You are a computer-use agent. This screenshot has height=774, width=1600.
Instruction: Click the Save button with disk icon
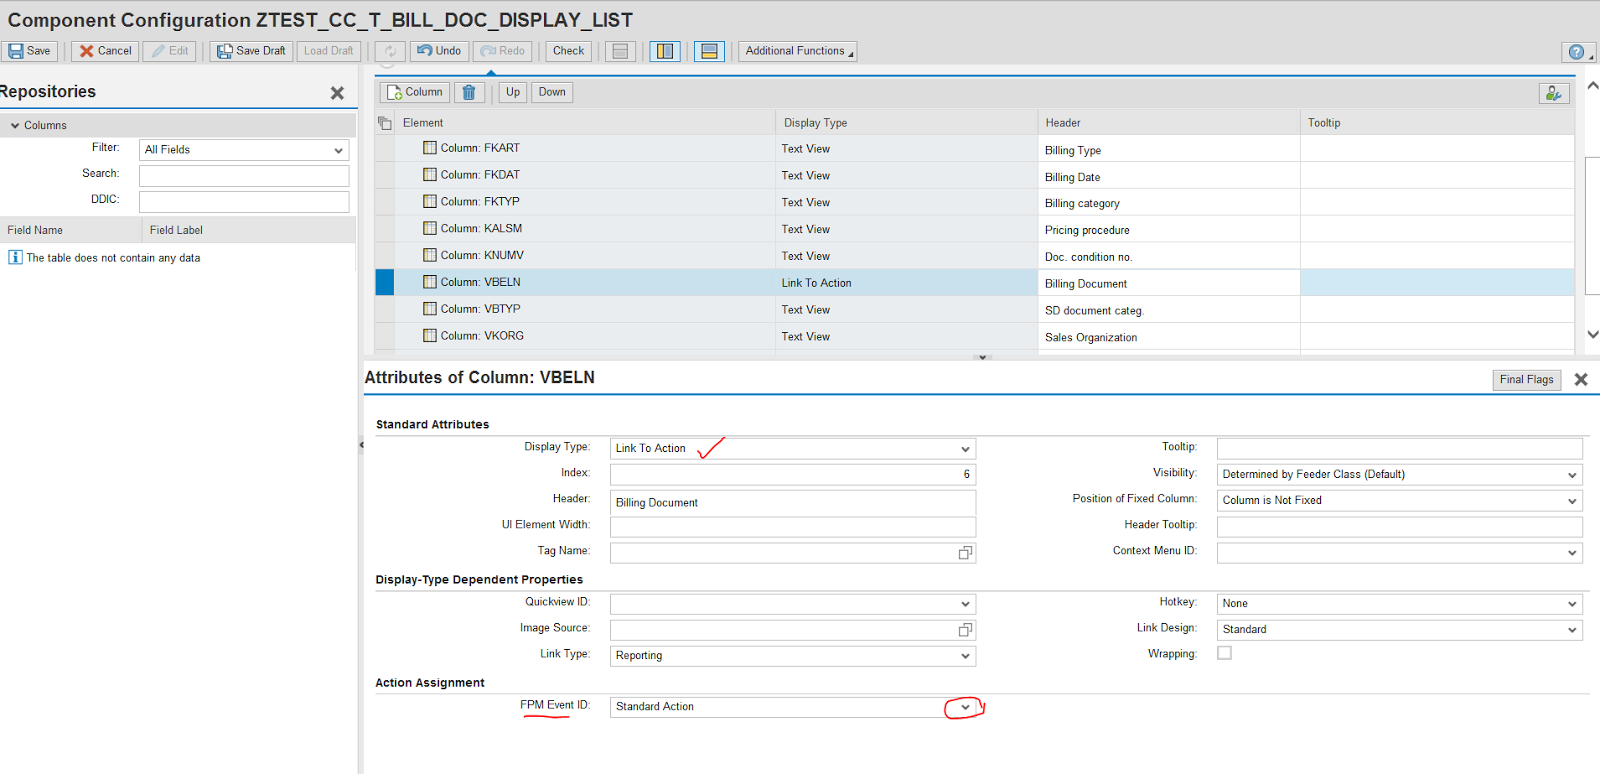[30, 51]
